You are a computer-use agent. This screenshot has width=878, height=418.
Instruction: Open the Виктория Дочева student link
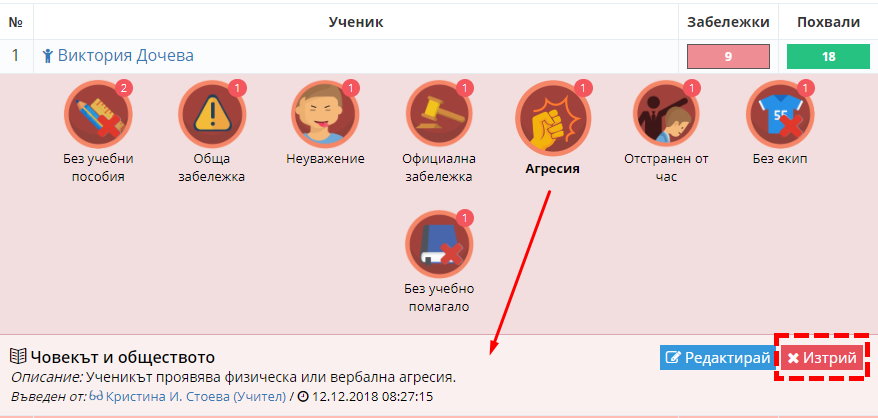(125, 55)
